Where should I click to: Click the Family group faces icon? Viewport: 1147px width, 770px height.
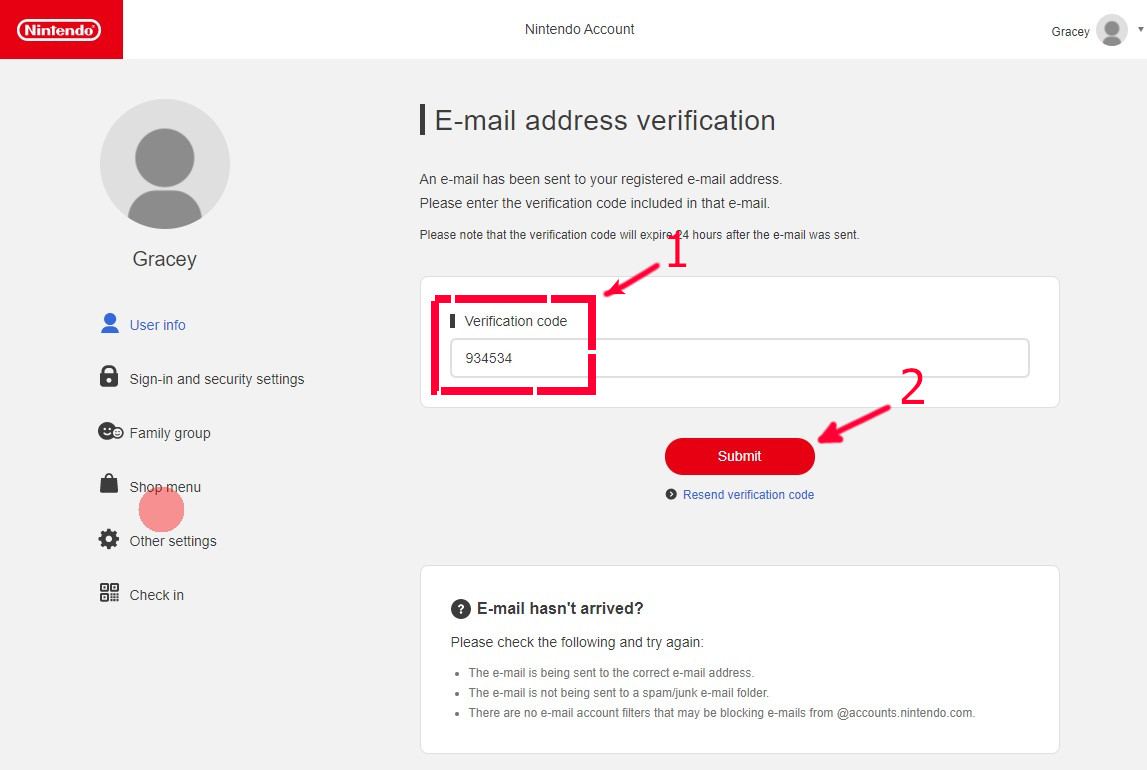[109, 431]
